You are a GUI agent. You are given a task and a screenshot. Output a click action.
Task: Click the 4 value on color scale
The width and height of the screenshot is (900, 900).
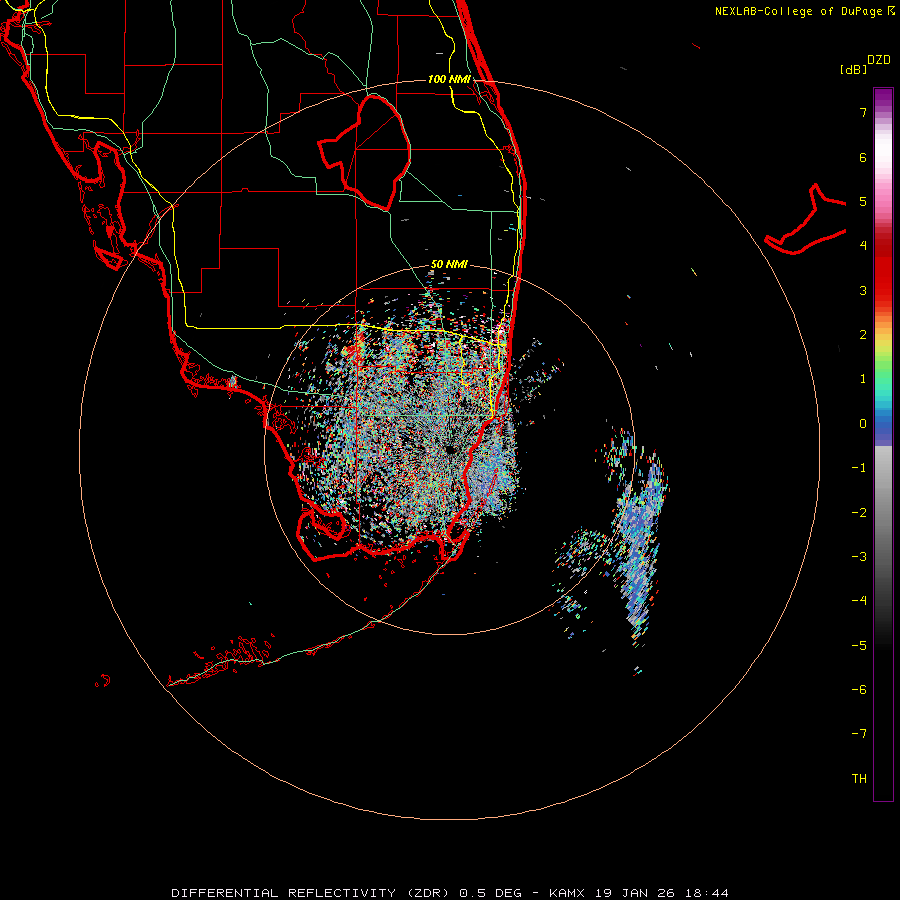click(x=863, y=246)
